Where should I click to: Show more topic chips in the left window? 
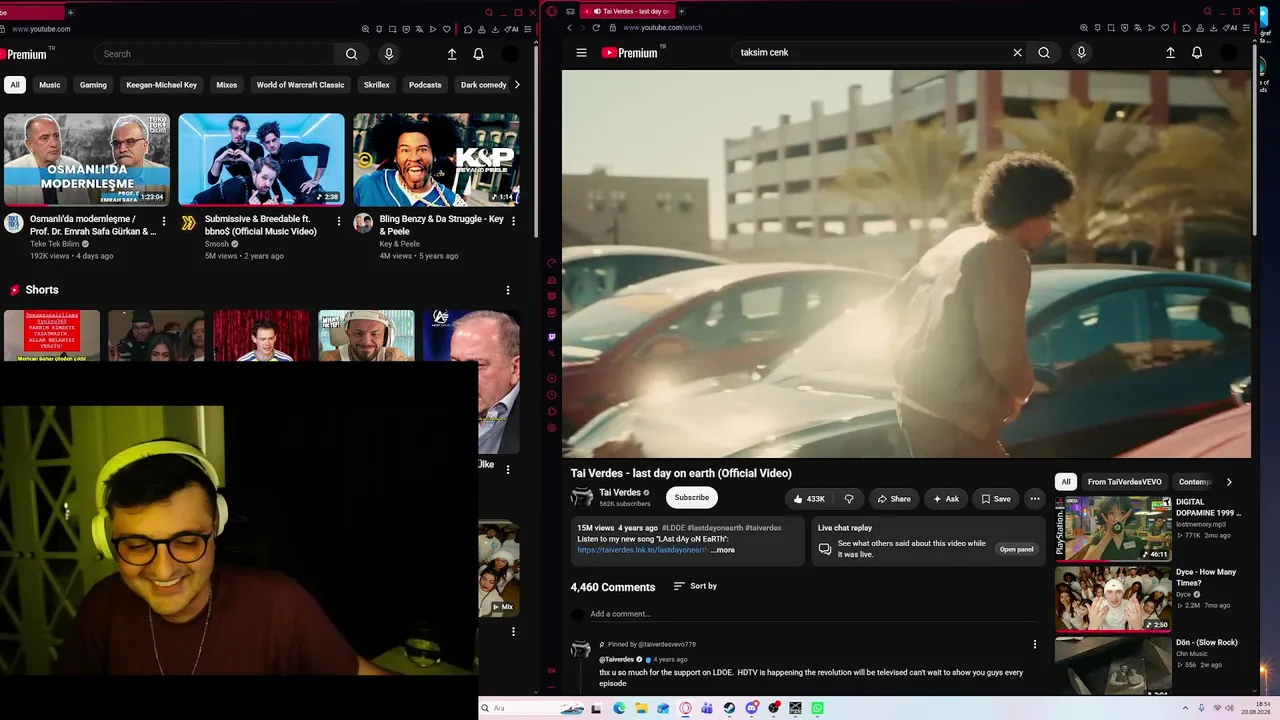tap(516, 85)
